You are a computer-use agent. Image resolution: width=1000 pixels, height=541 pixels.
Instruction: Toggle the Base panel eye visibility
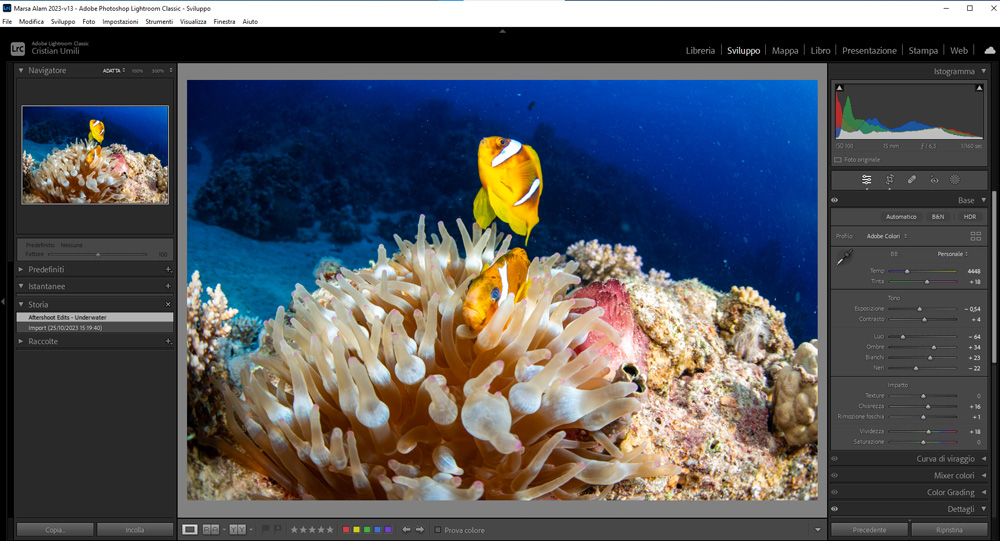click(835, 200)
